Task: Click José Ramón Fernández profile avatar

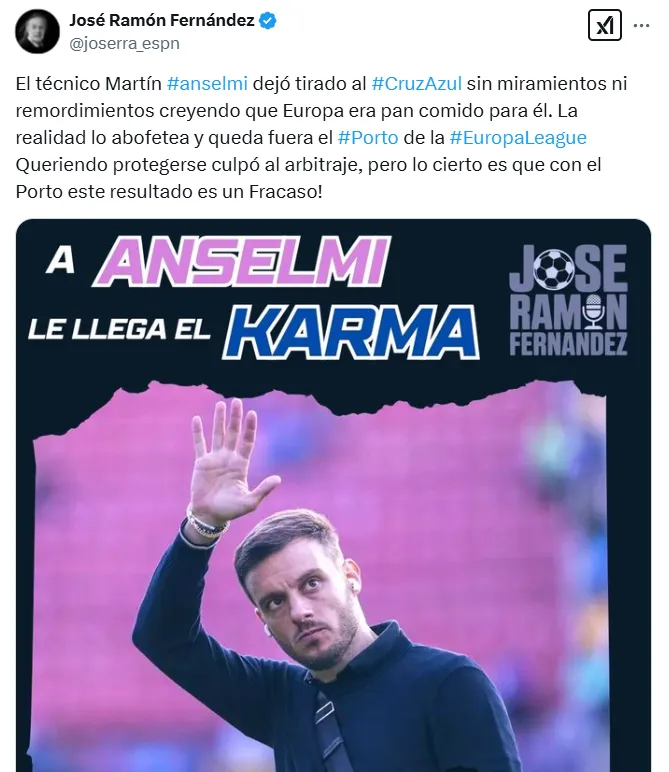Action: coord(37,31)
